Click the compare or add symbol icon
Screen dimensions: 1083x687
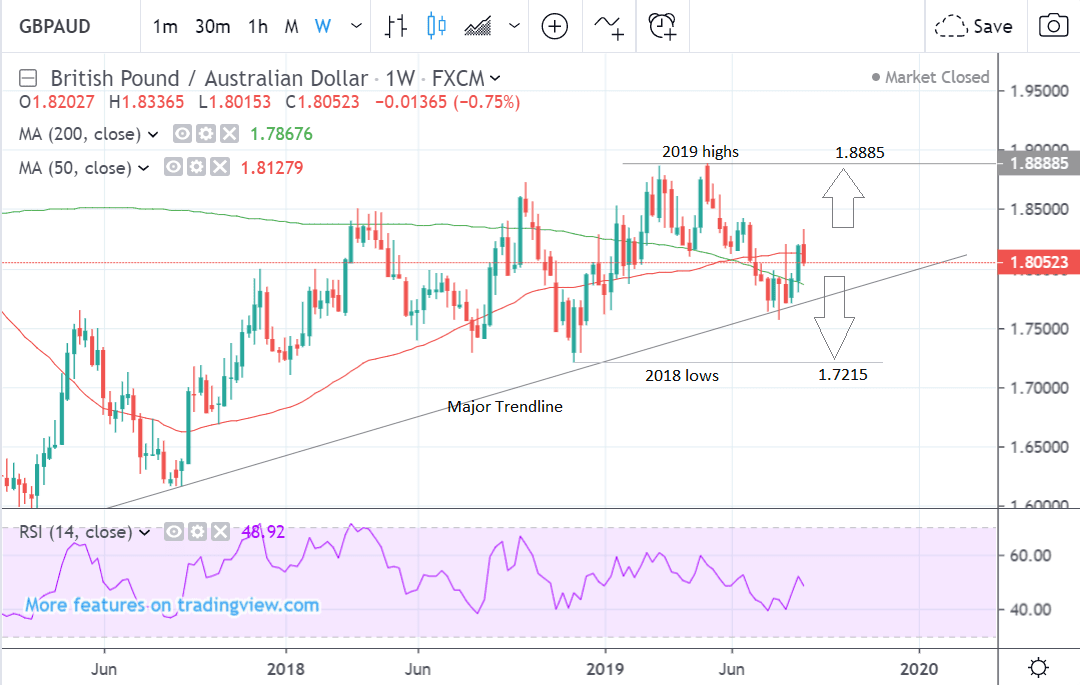tap(555, 26)
